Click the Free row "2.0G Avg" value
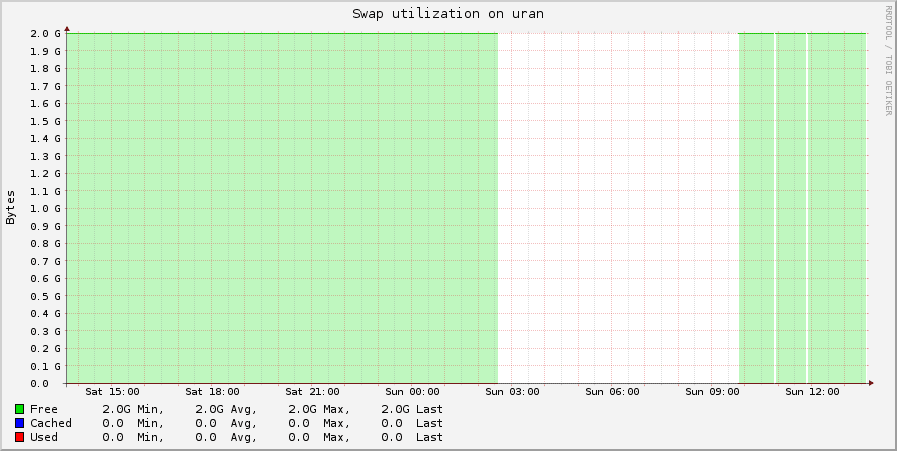Viewport: 897px width, 451px height. pos(226,409)
